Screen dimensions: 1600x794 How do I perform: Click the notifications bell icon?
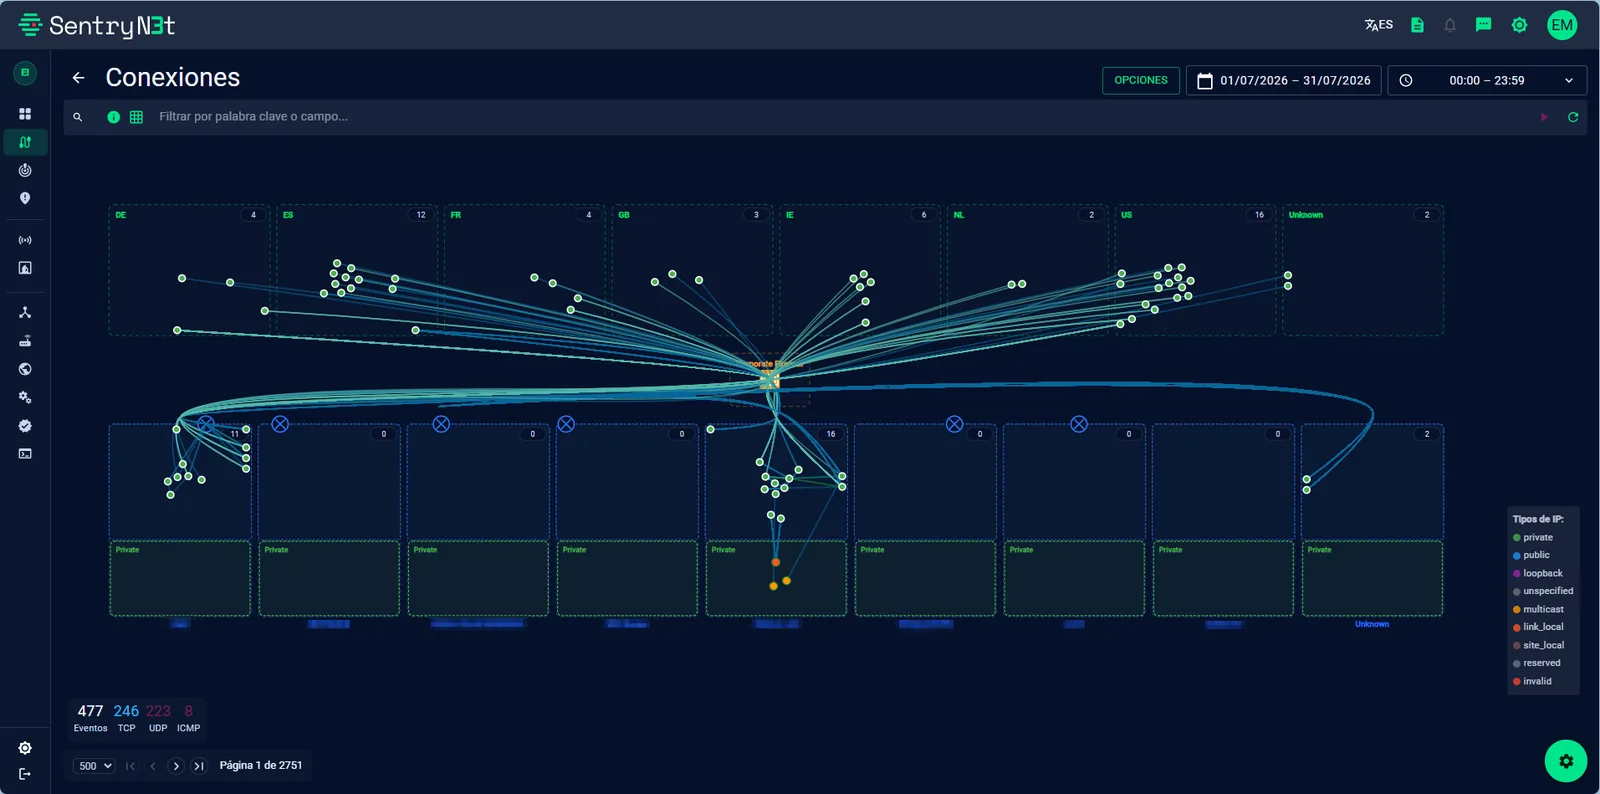[1450, 25]
